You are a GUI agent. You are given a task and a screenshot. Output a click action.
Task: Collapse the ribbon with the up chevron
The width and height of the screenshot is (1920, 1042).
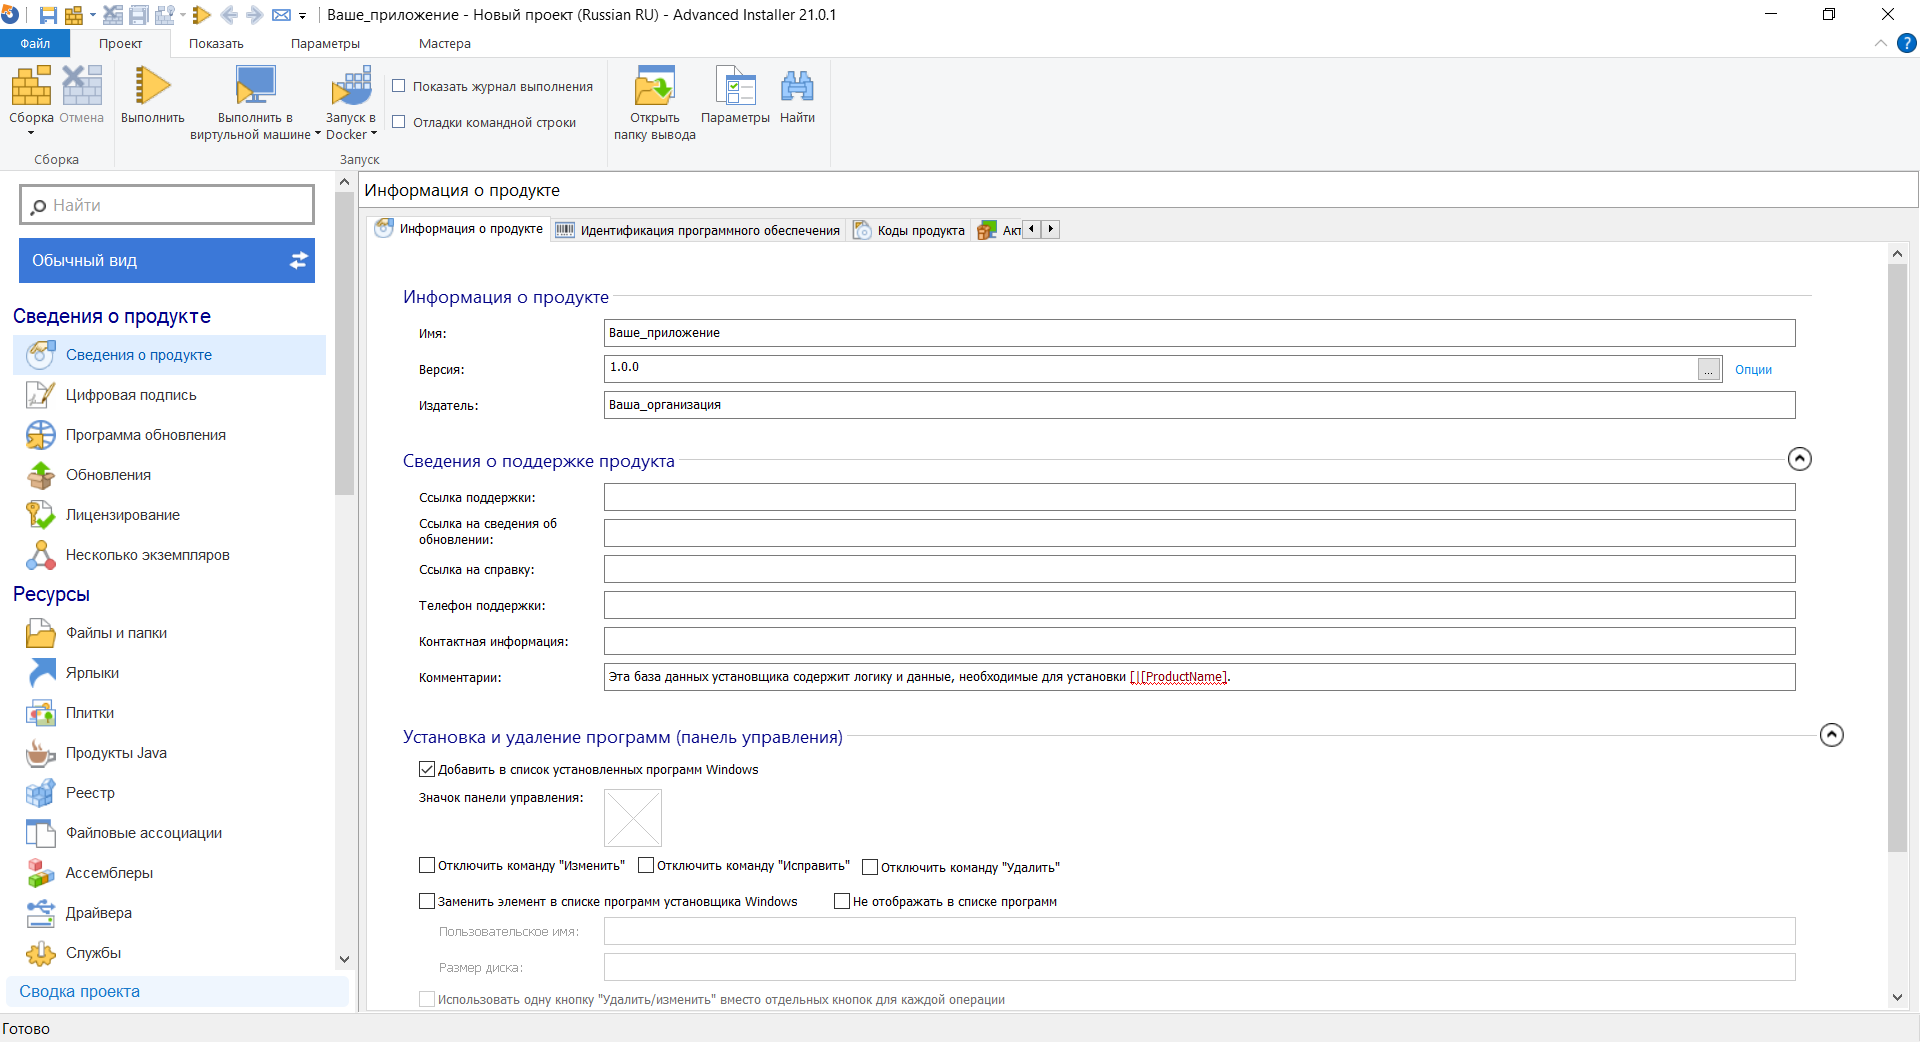1880,43
